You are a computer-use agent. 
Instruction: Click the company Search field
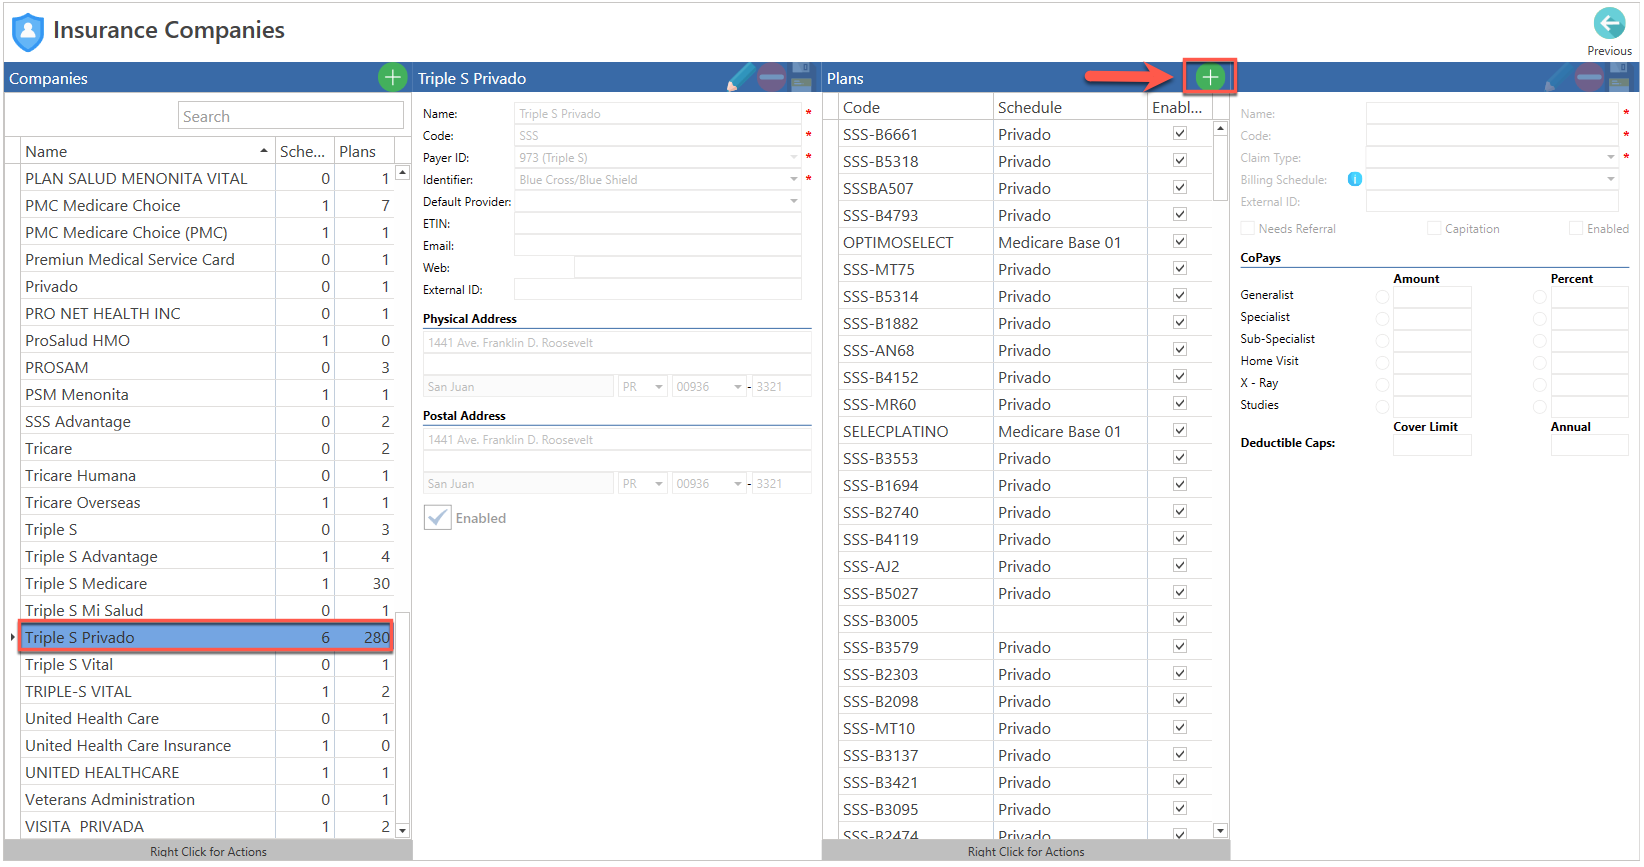click(291, 116)
